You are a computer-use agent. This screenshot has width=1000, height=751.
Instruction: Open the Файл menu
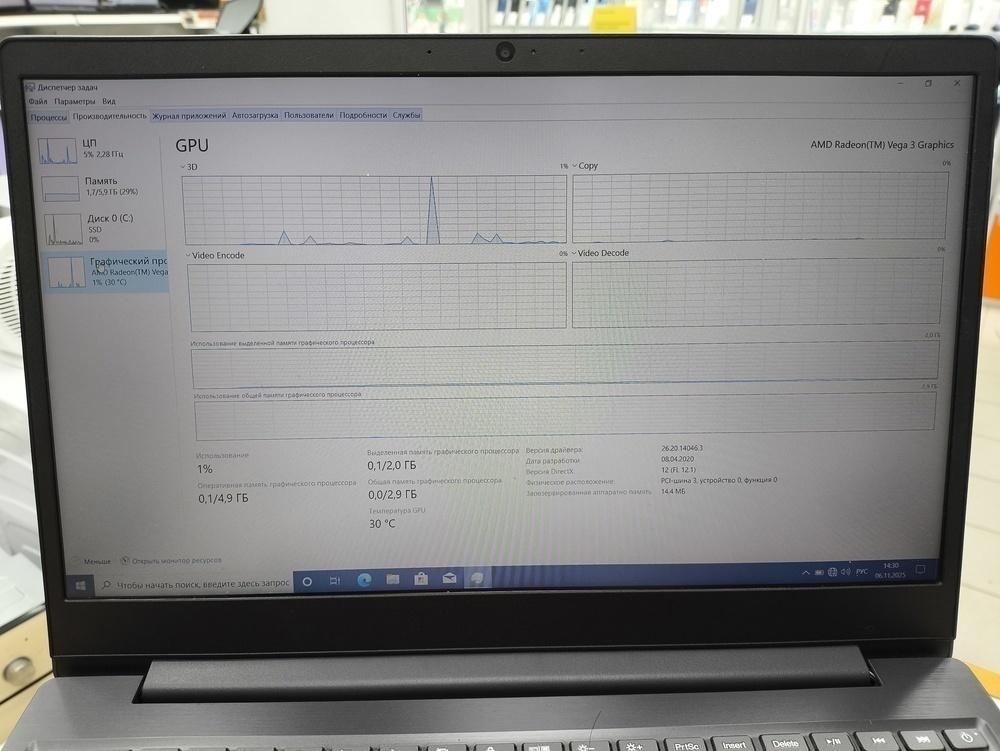[38, 101]
